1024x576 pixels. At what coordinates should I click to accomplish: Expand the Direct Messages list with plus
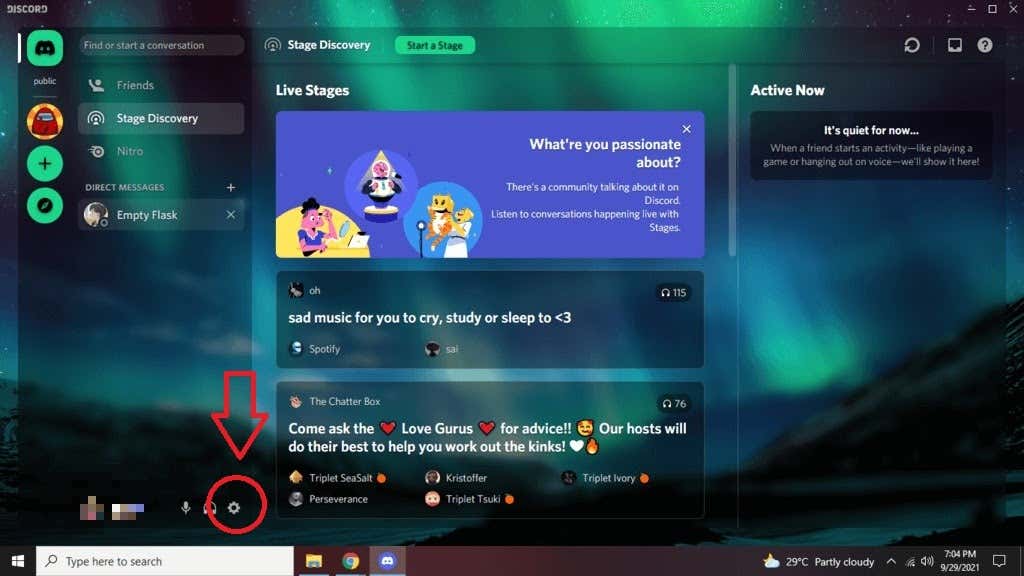[x=230, y=187]
